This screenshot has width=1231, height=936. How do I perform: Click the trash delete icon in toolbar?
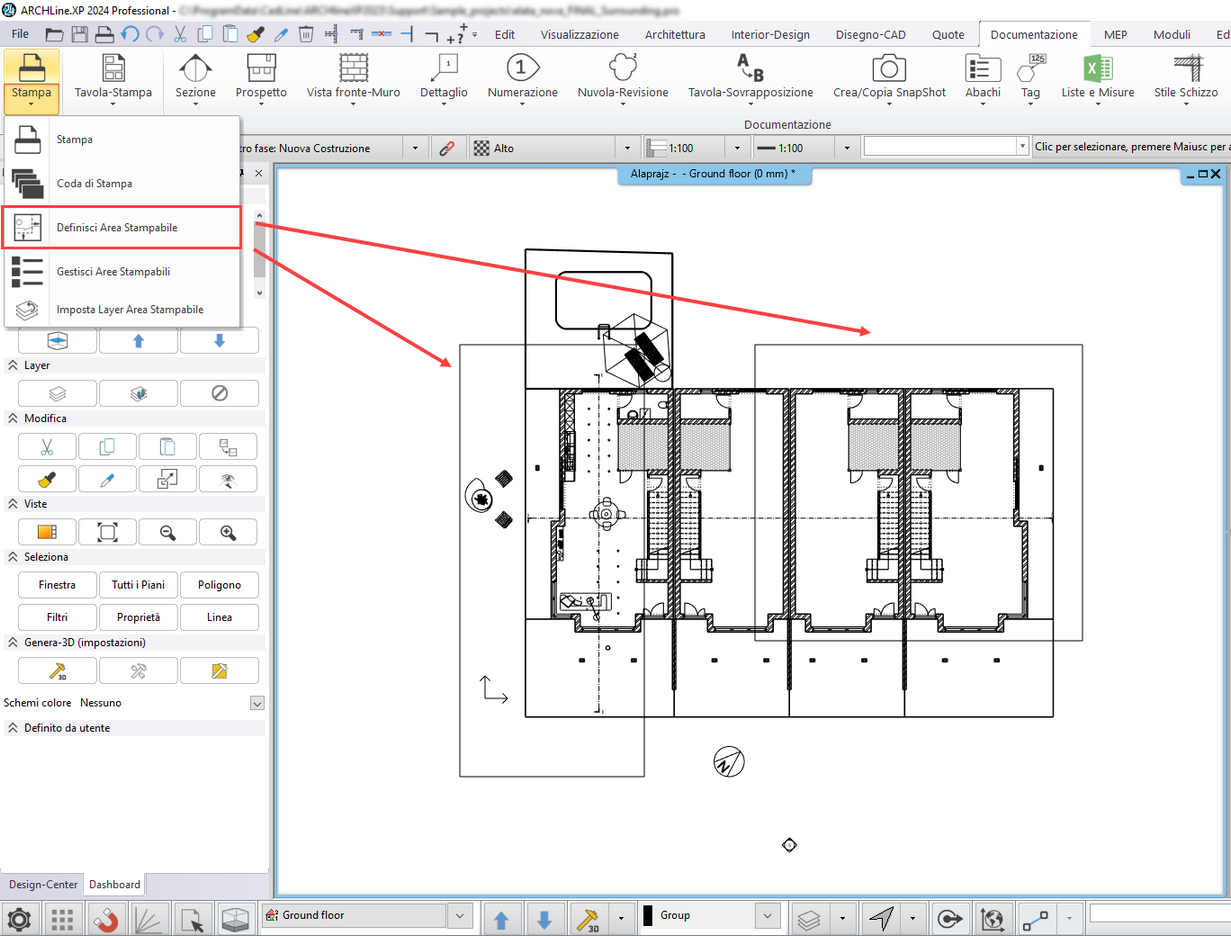(x=306, y=34)
